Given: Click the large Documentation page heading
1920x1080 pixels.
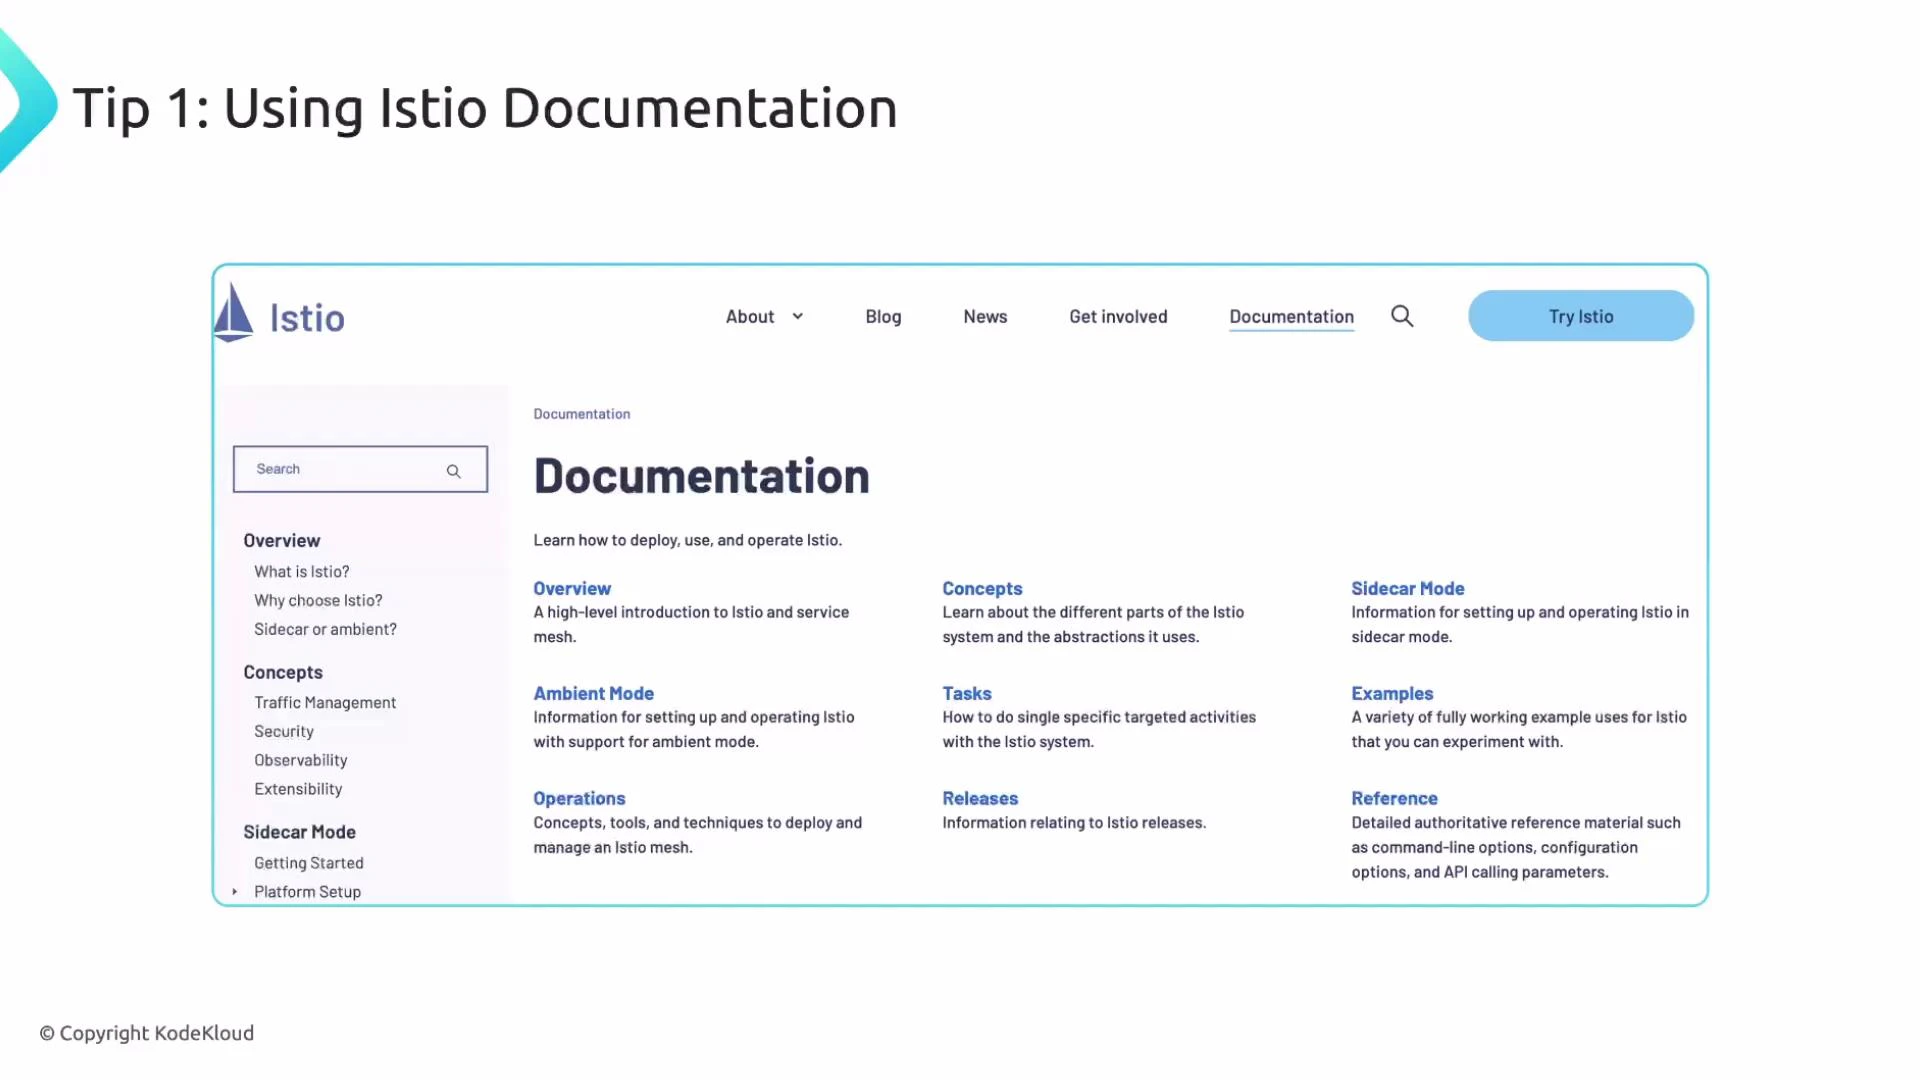Looking at the screenshot, I should pos(701,475).
